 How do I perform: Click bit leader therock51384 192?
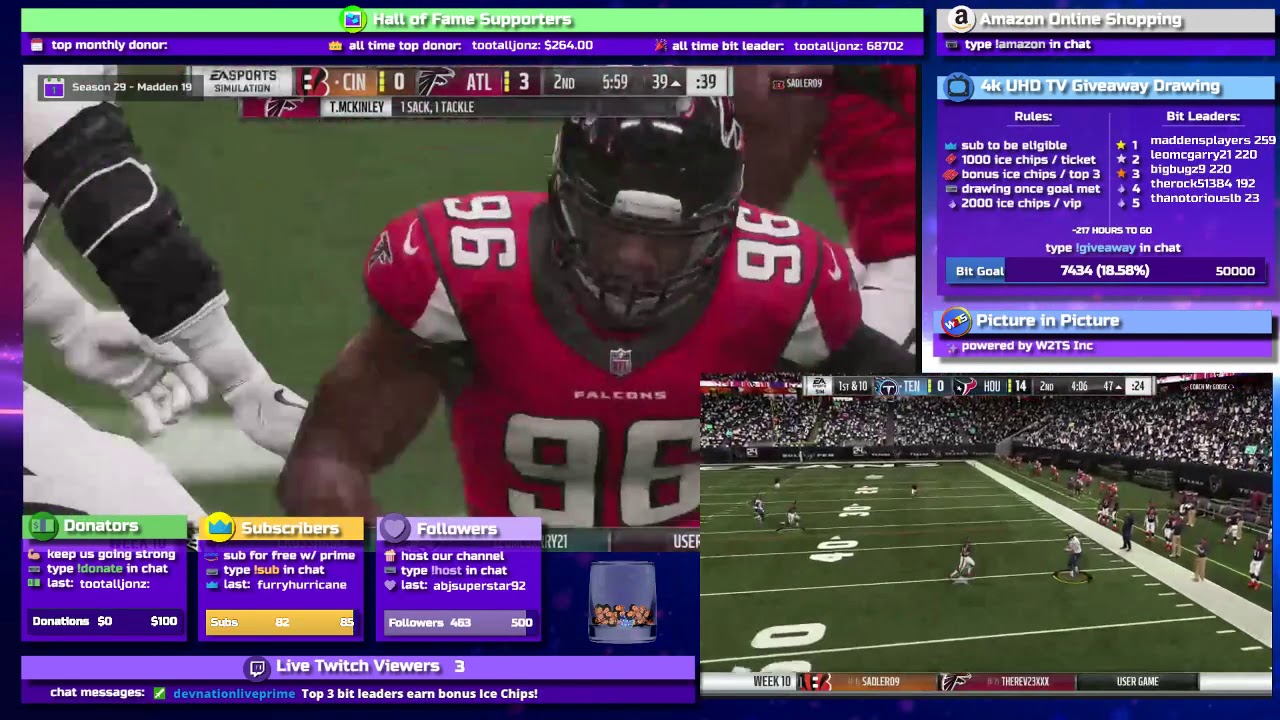tap(1202, 184)
